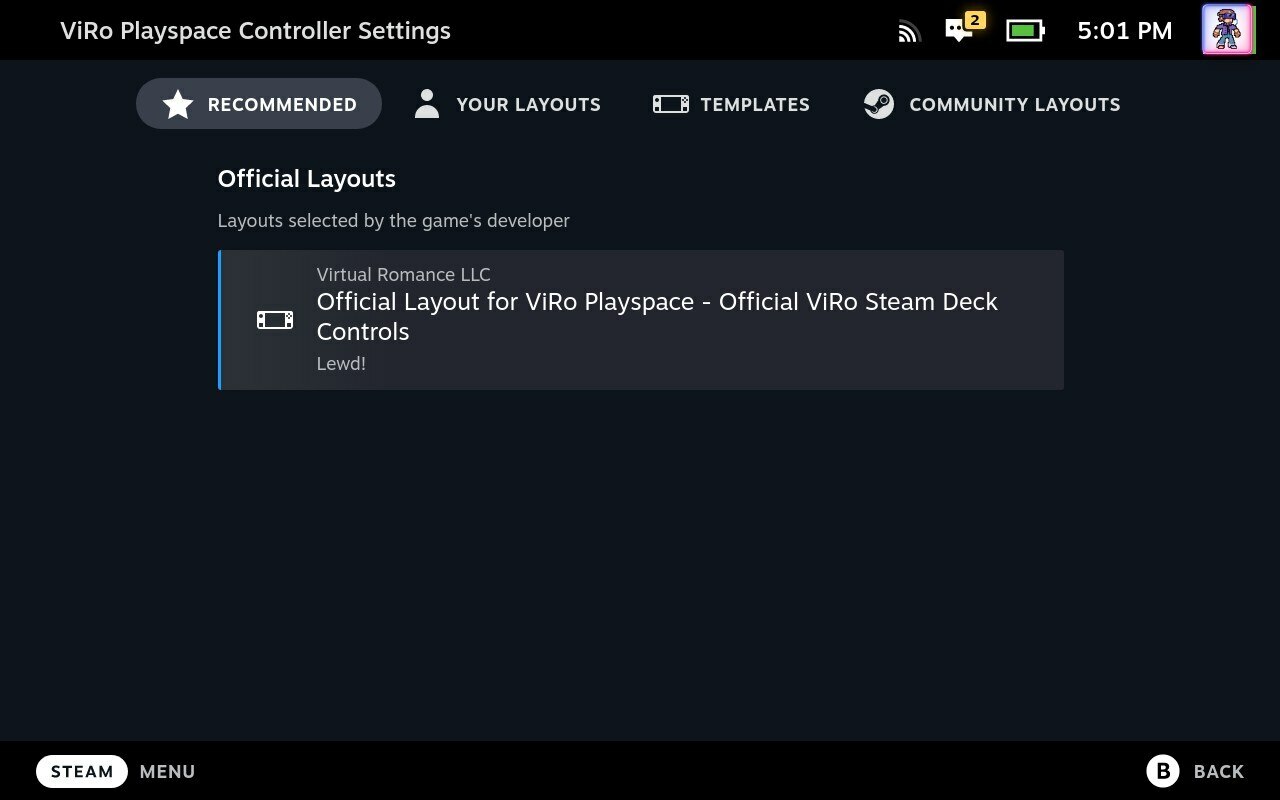Open the MENU label in the bottom bar
1280x800 pixels.
click(x=167, y=771)
